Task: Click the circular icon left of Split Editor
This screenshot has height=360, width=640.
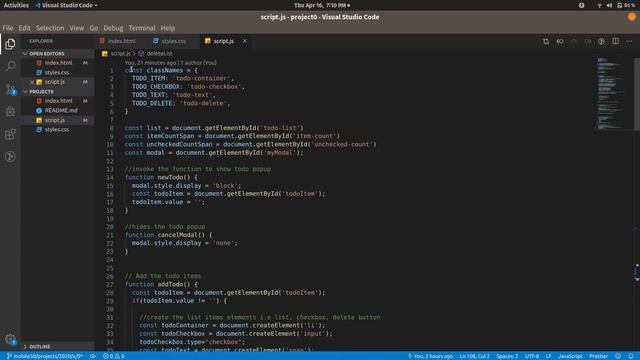Action: pos(602,41)
